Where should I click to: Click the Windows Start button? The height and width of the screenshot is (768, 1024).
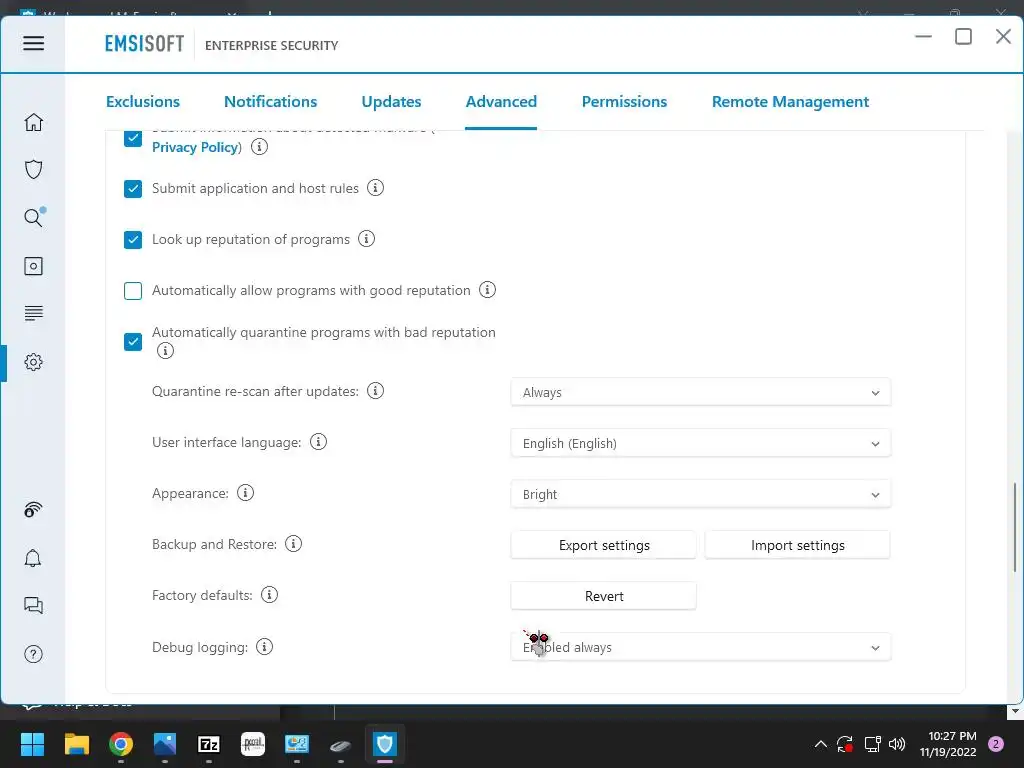click(33, 744)
